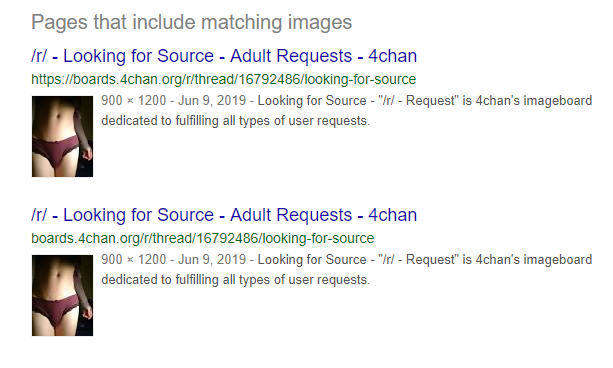
Task: Open the second Looking for Source result title
Action: pos(224,215)
